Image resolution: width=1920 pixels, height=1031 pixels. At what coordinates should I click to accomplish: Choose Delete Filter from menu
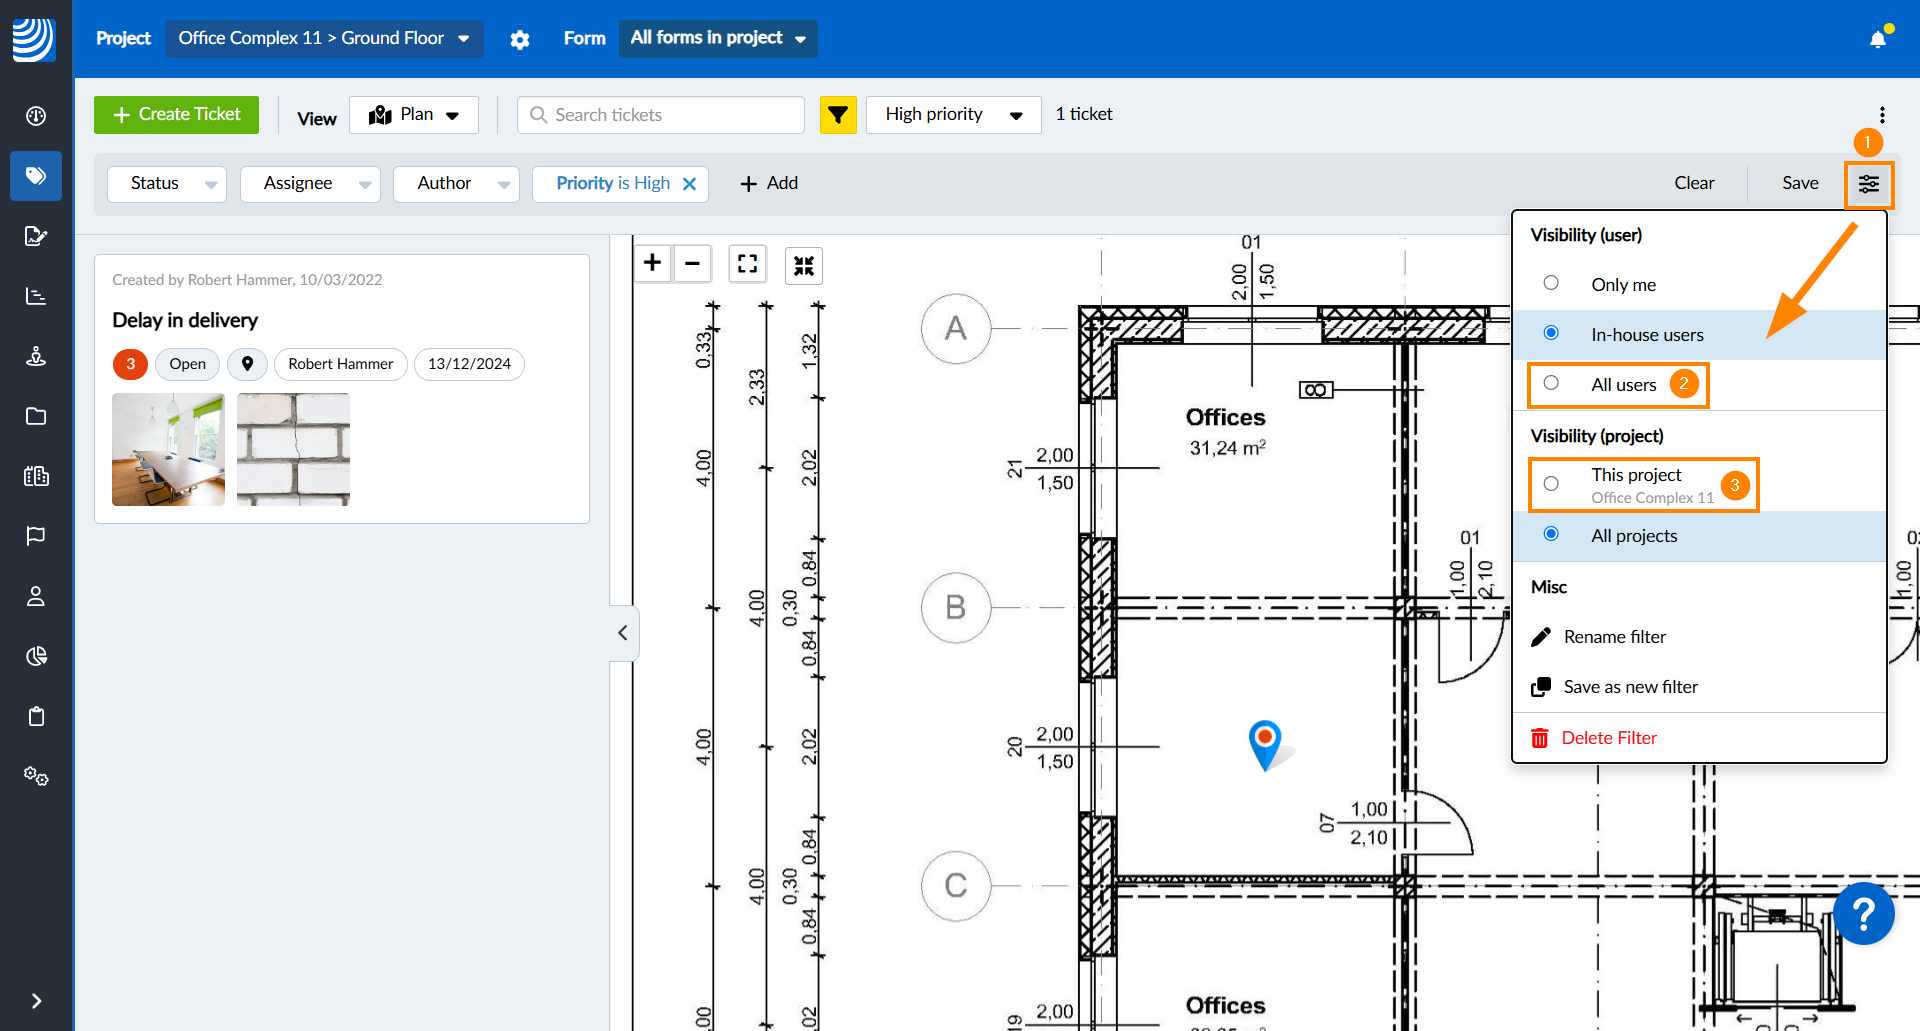1608,738
